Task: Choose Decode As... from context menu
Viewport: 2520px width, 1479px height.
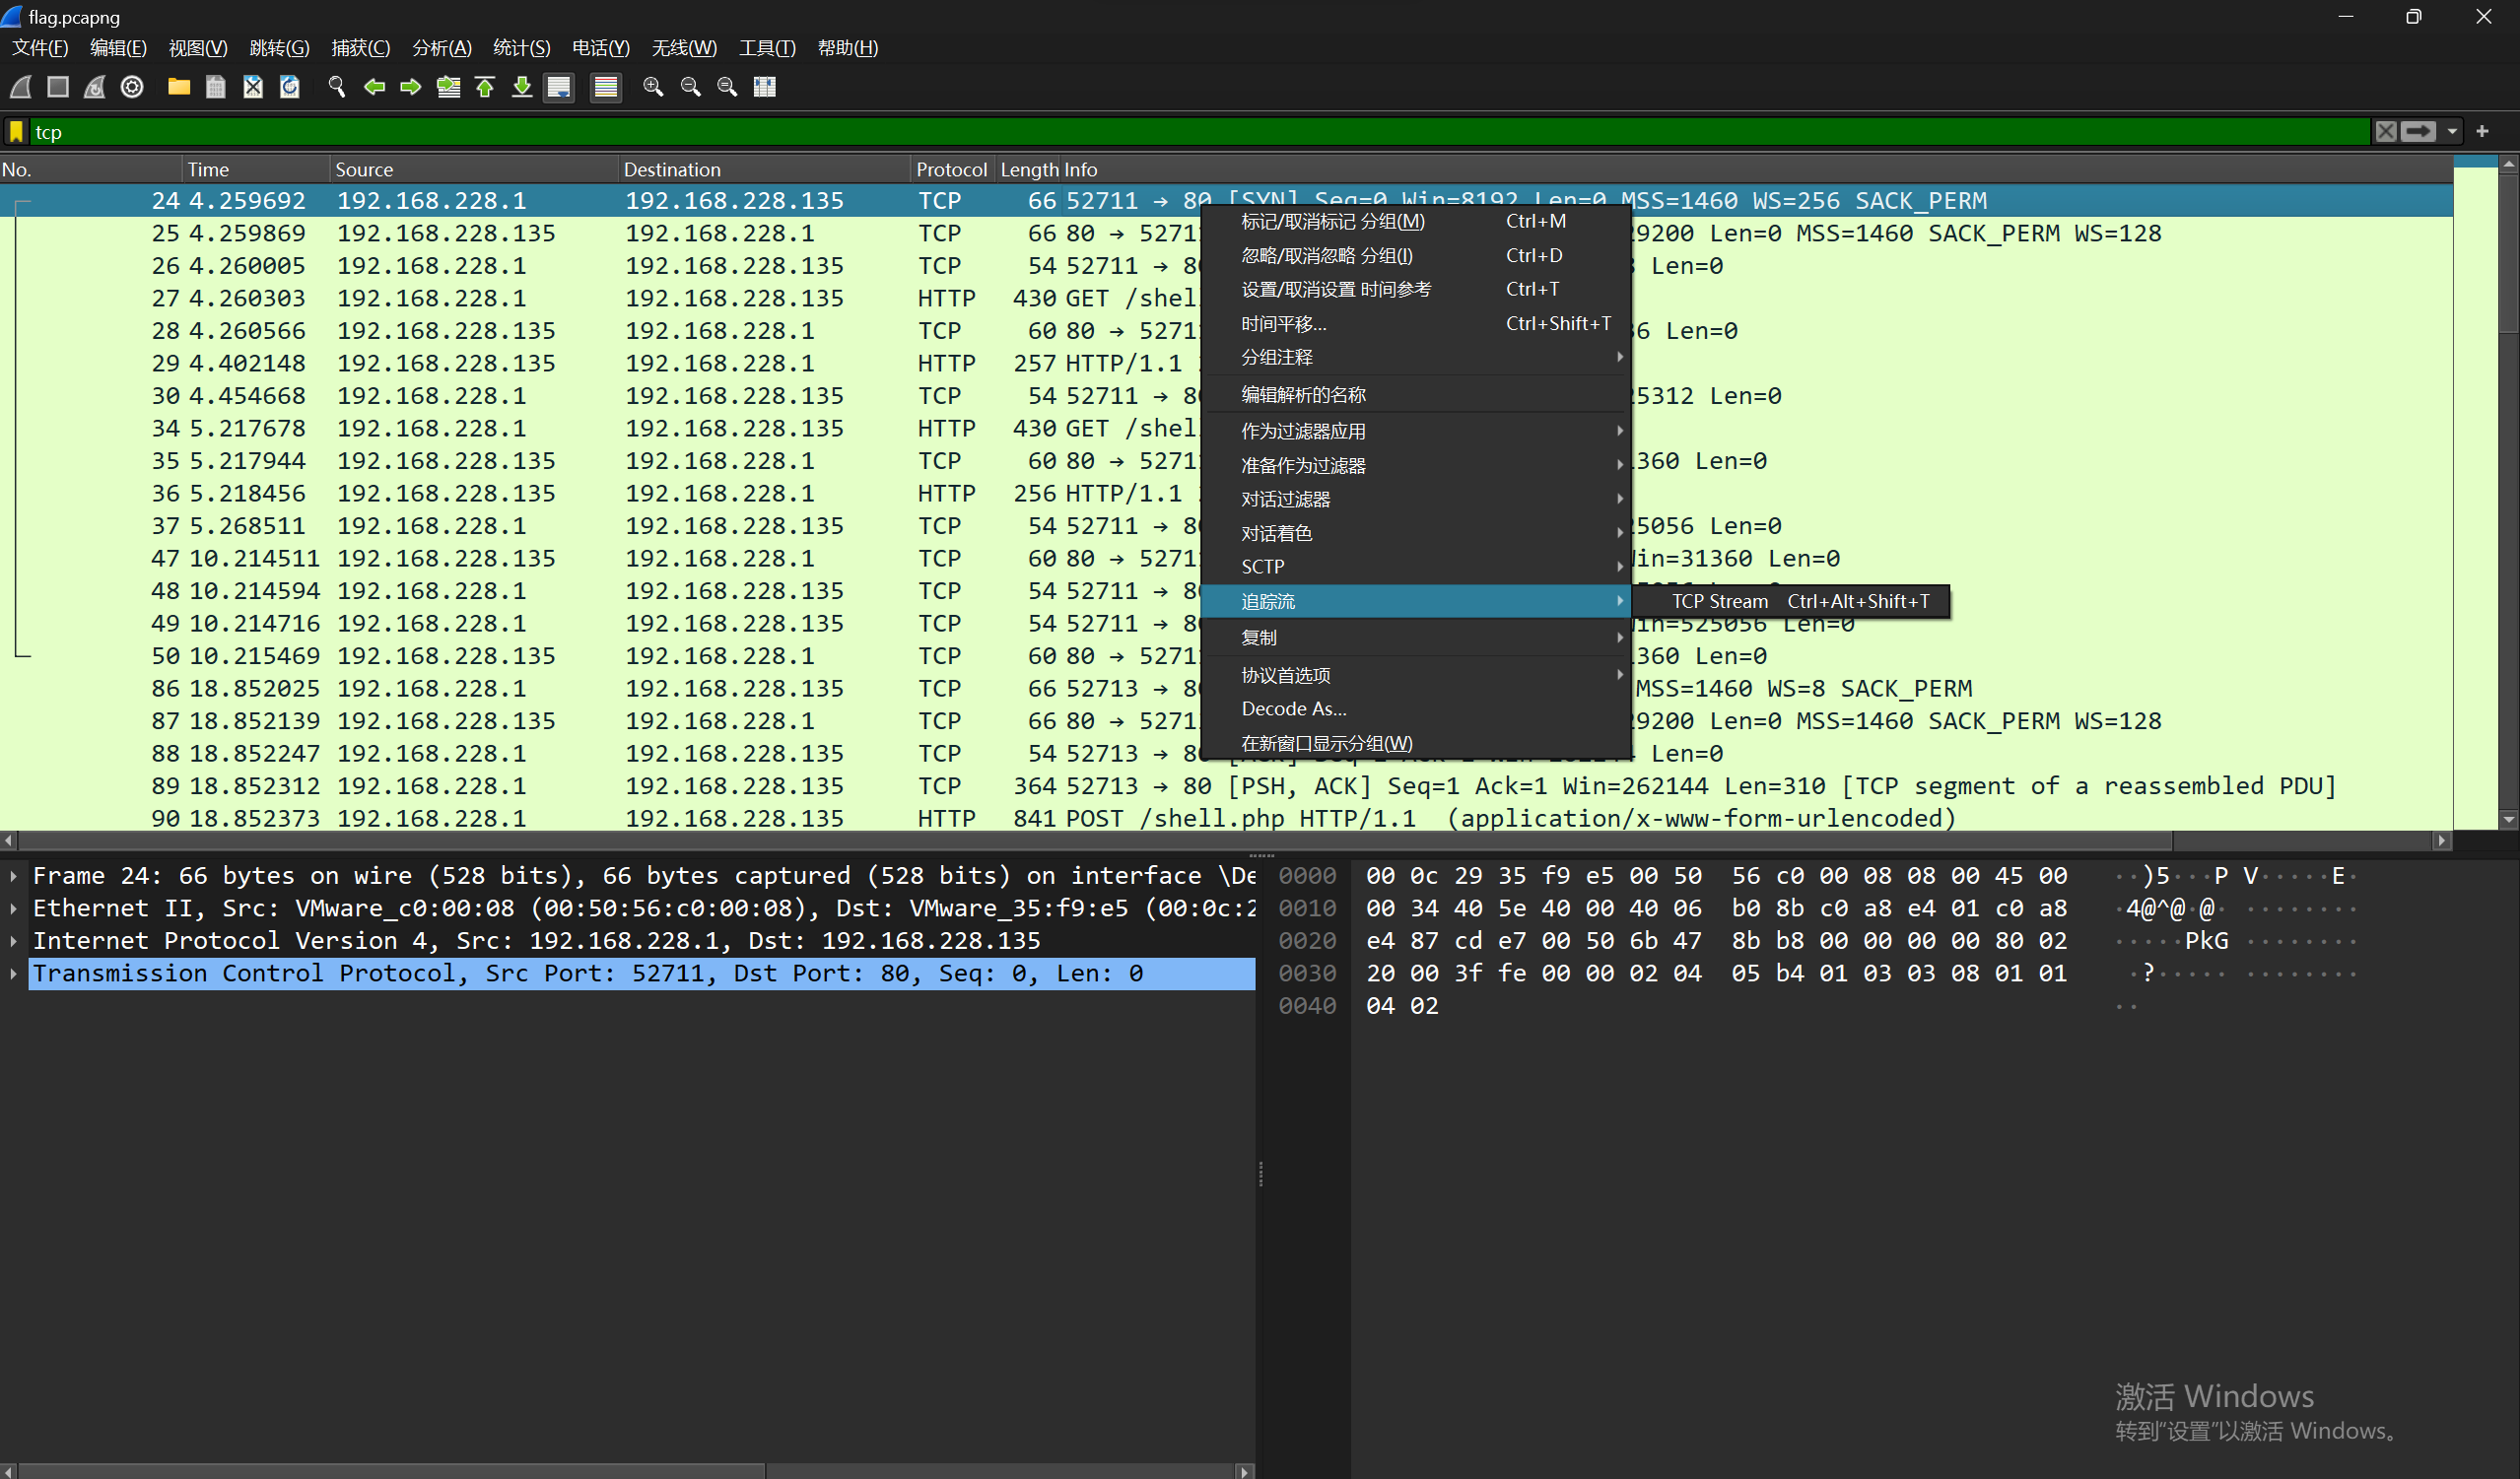Action: (x=1293, y=709)
